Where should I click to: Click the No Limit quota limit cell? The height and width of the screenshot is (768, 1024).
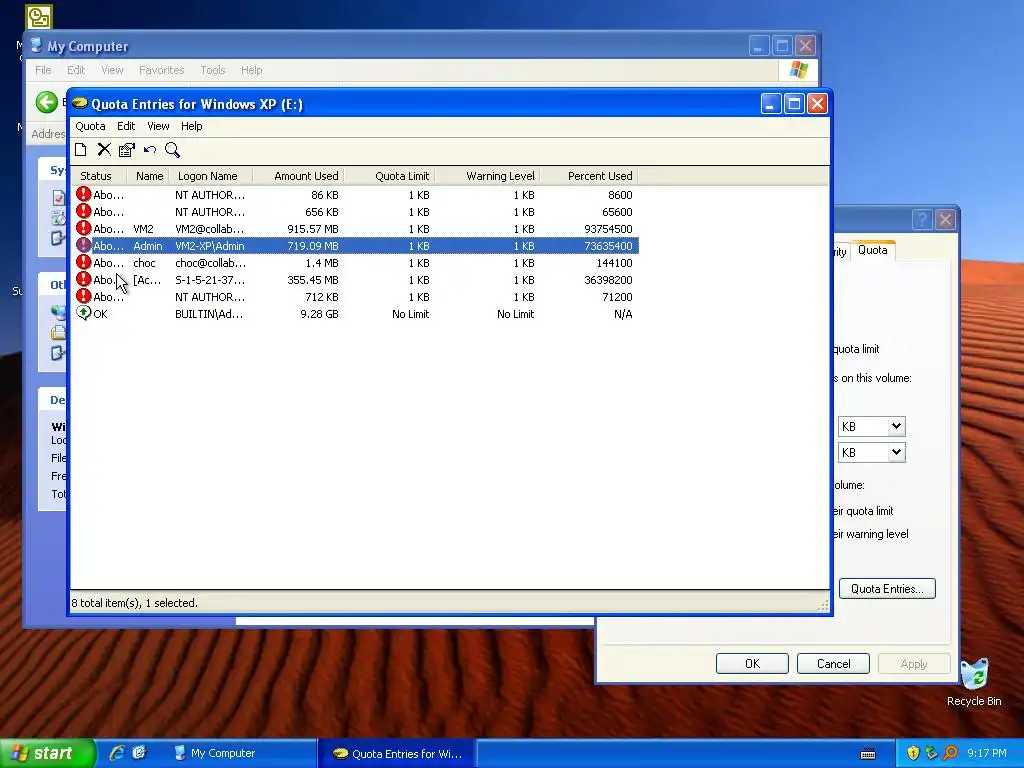tap(410, 313)
